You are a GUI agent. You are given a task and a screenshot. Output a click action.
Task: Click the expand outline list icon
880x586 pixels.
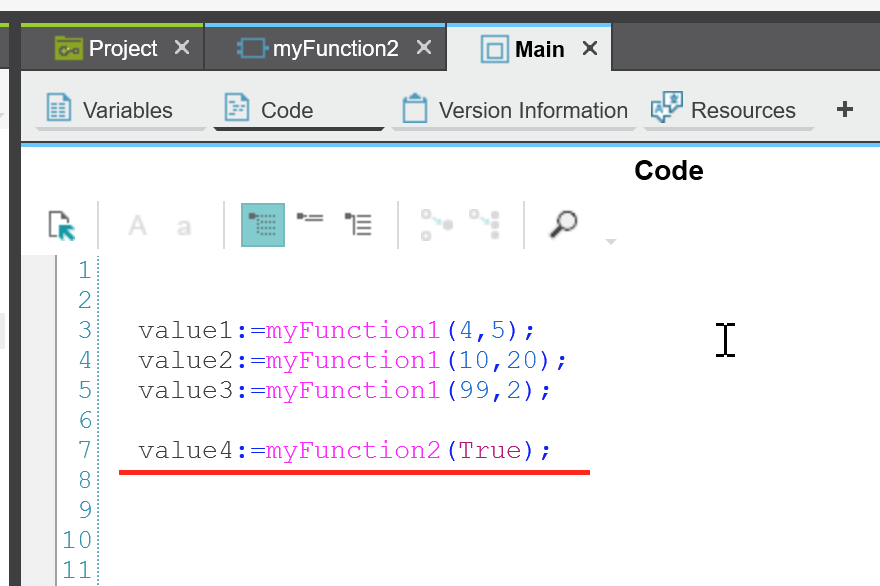pos(358,224)
